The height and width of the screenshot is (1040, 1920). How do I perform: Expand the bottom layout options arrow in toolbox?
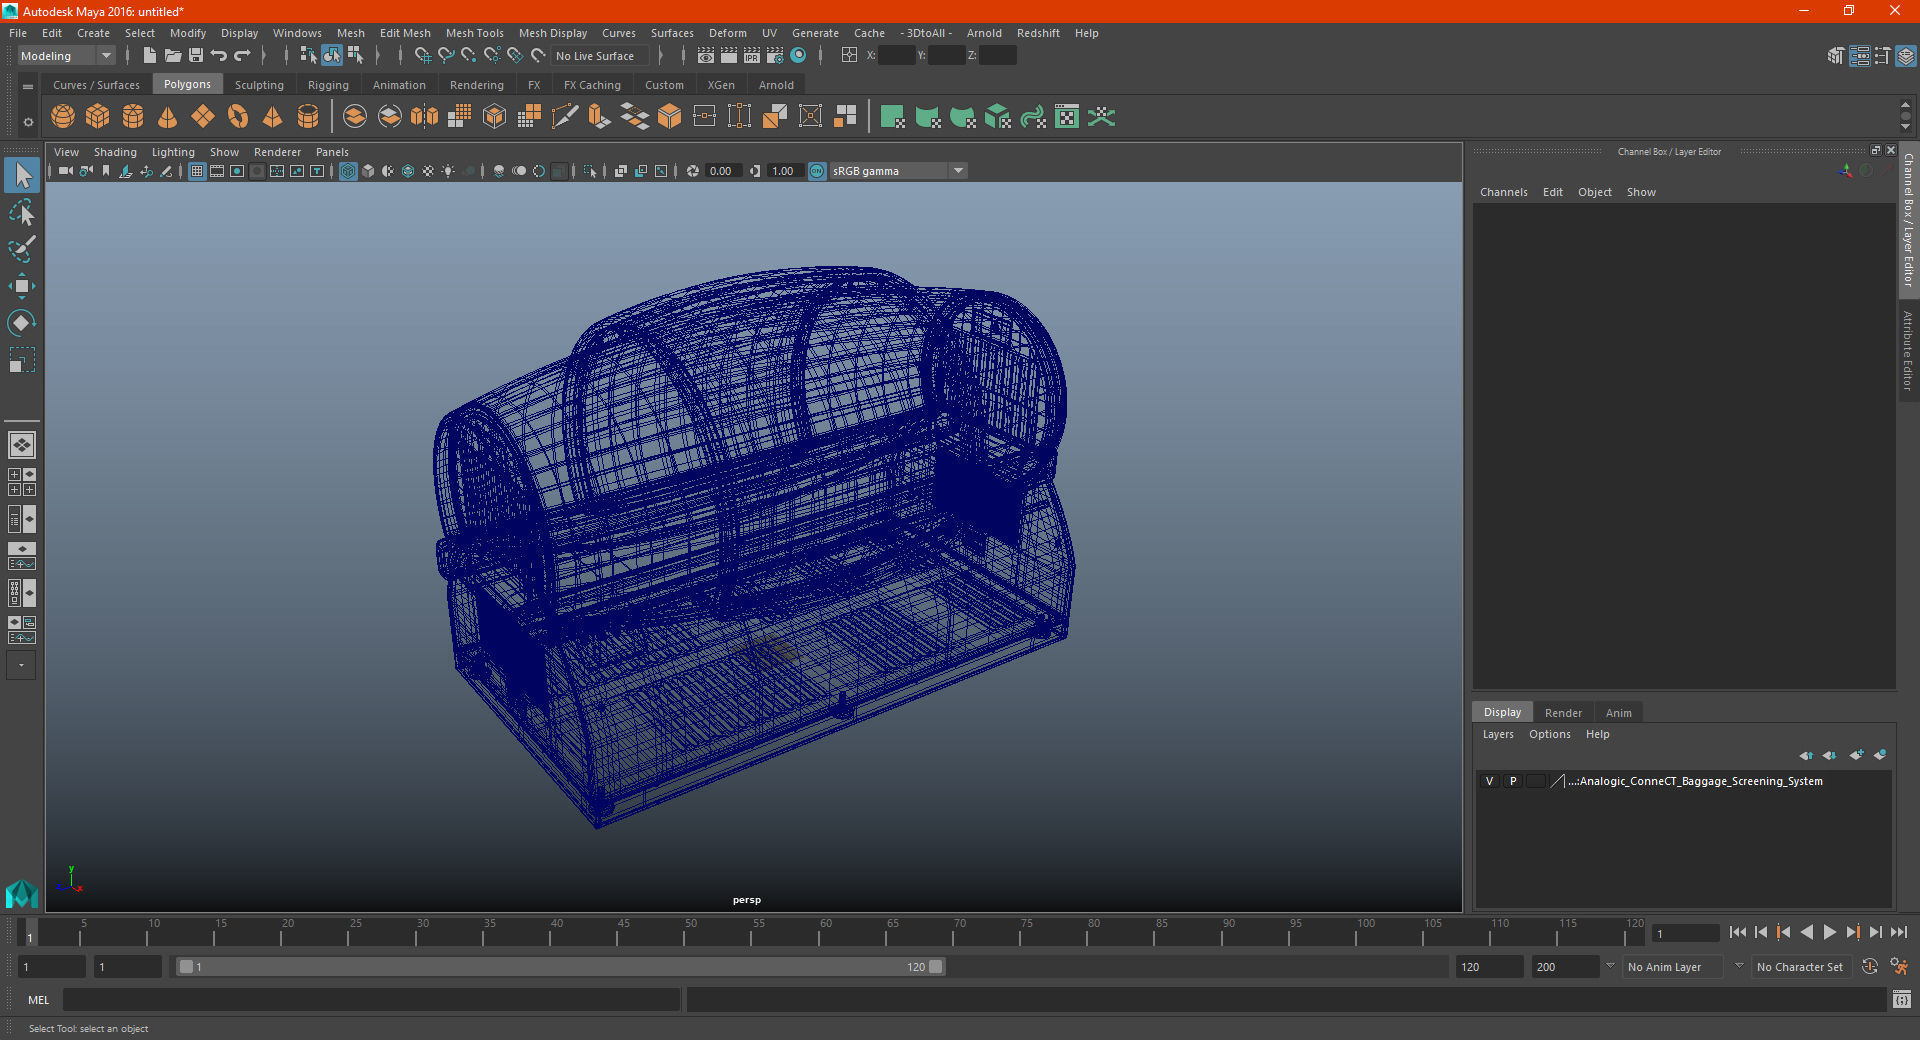pyautogui.click(x=22, y=665)
